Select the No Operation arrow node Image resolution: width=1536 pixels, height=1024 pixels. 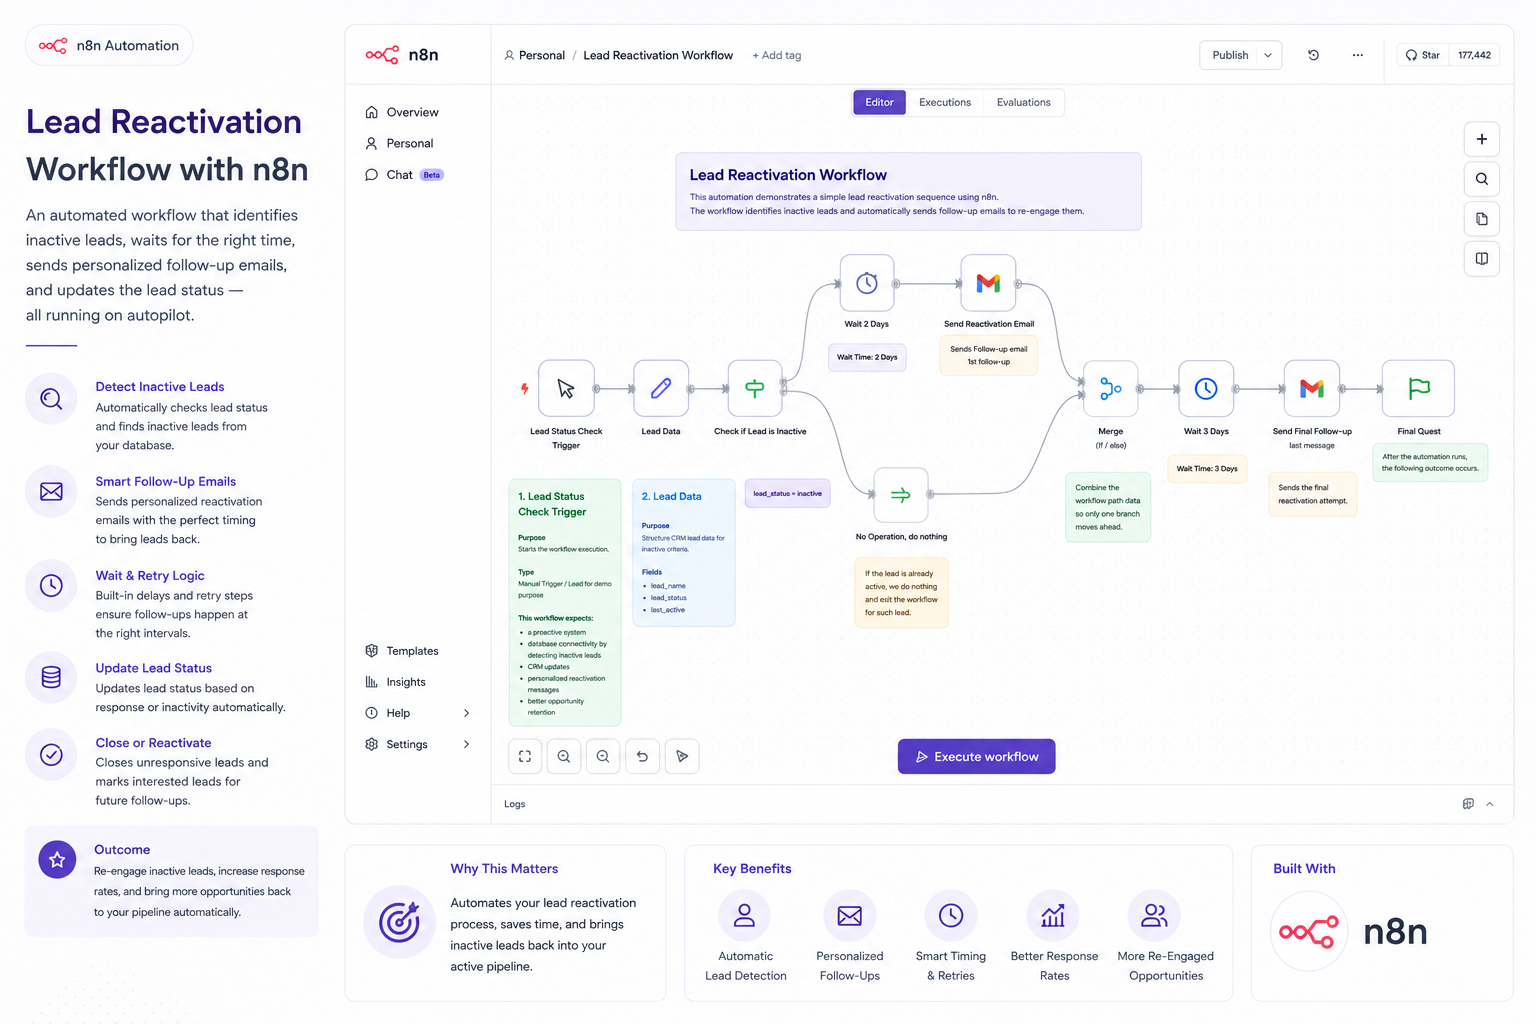tap(901, 494)
